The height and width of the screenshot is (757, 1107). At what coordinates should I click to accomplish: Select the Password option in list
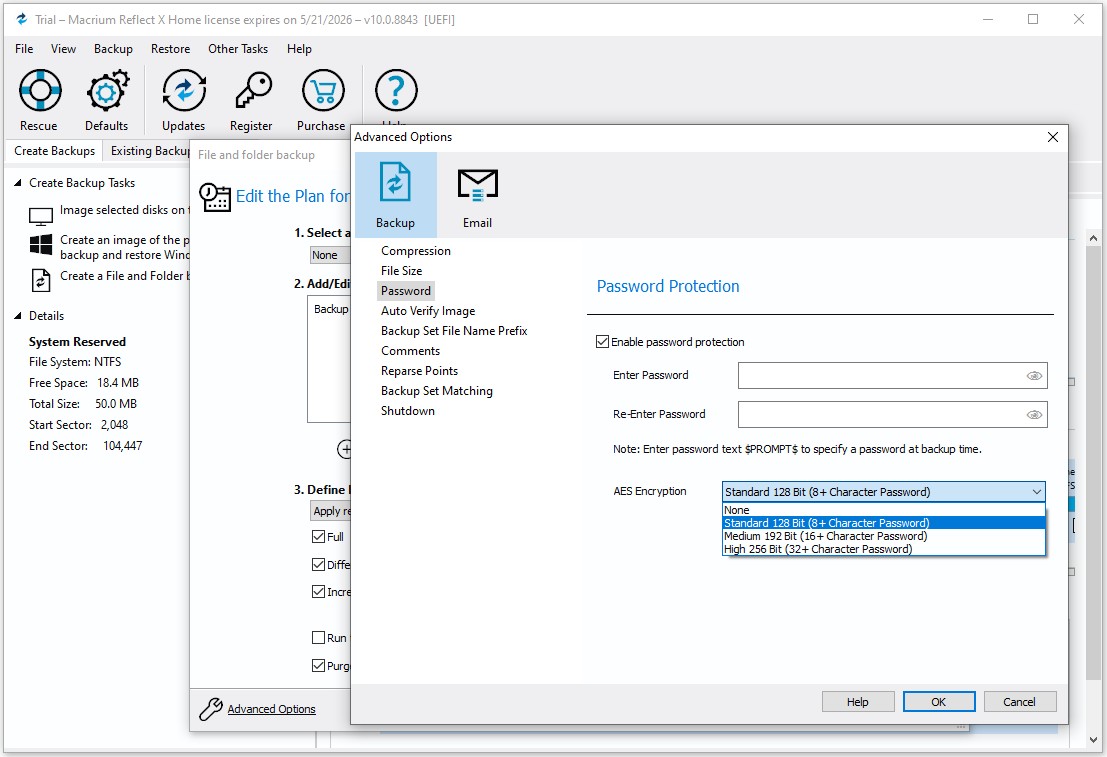(x=406, y=291)
